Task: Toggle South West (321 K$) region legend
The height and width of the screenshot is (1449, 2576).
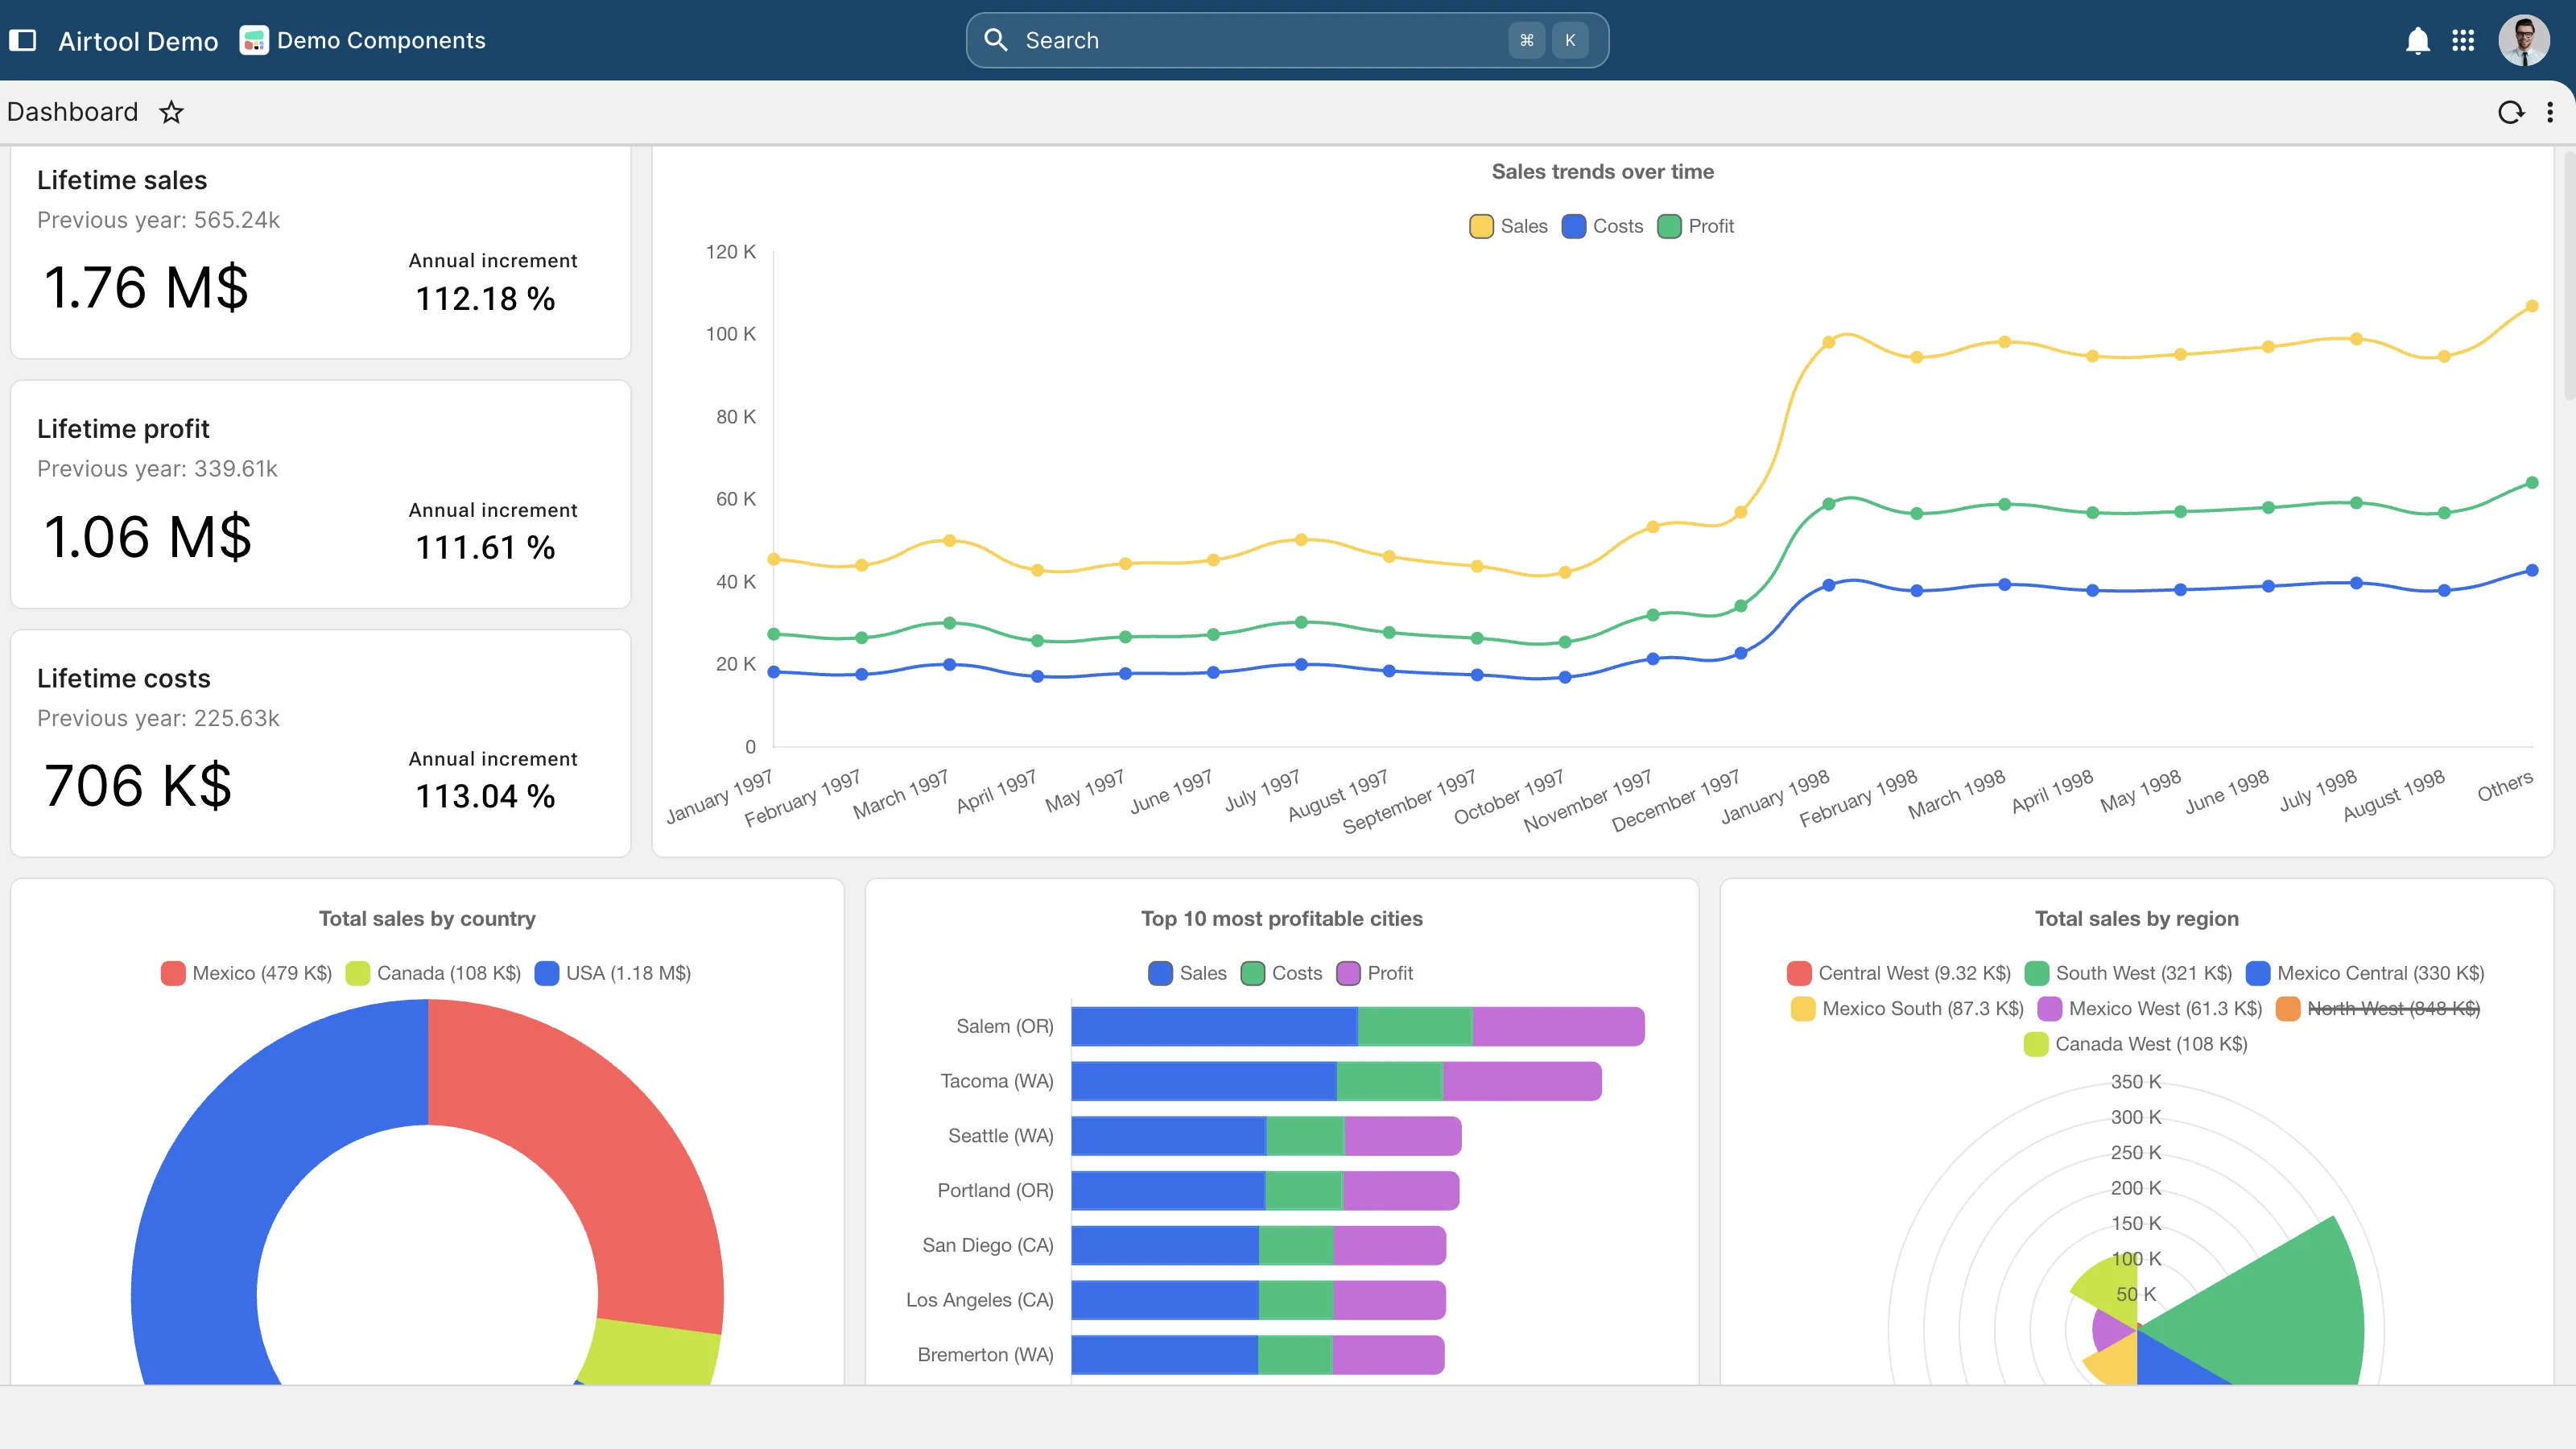Action: point(2128,973)
